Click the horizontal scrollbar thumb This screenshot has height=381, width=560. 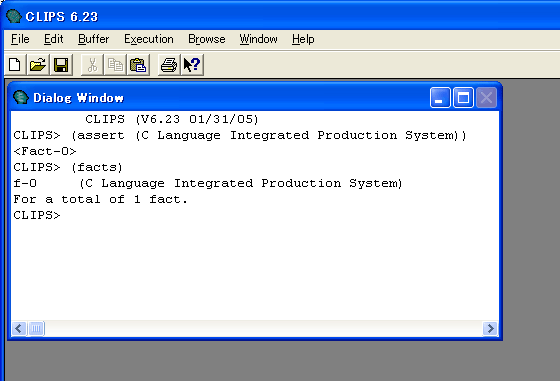[x=36, y=328]
